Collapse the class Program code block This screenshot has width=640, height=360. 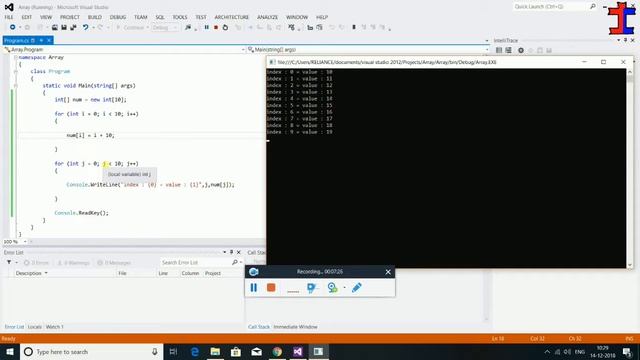16,71
